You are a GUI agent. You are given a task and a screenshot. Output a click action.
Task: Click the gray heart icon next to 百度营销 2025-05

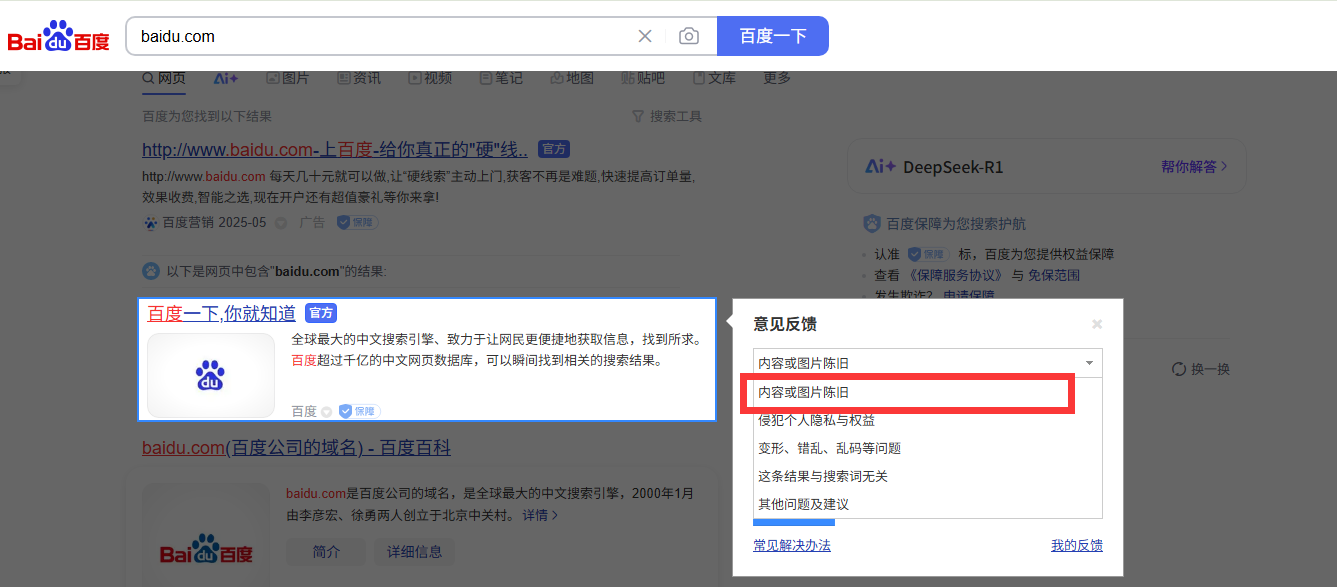(x=281, y=222)
